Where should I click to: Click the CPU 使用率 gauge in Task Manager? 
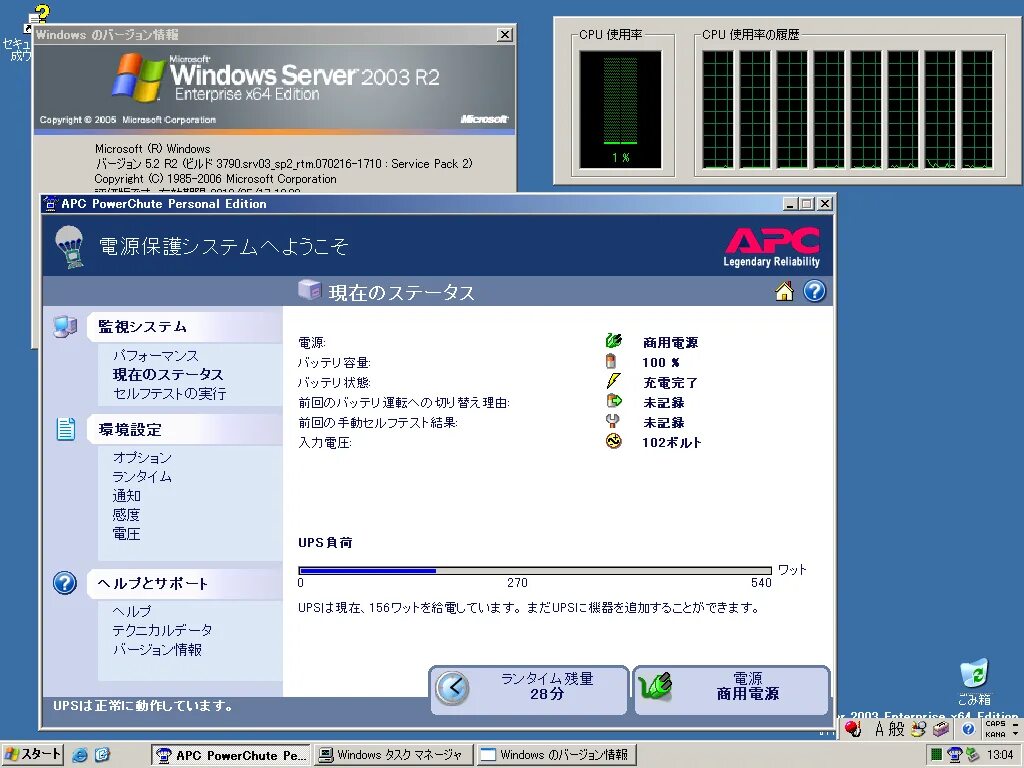click(x=620, y=110)
